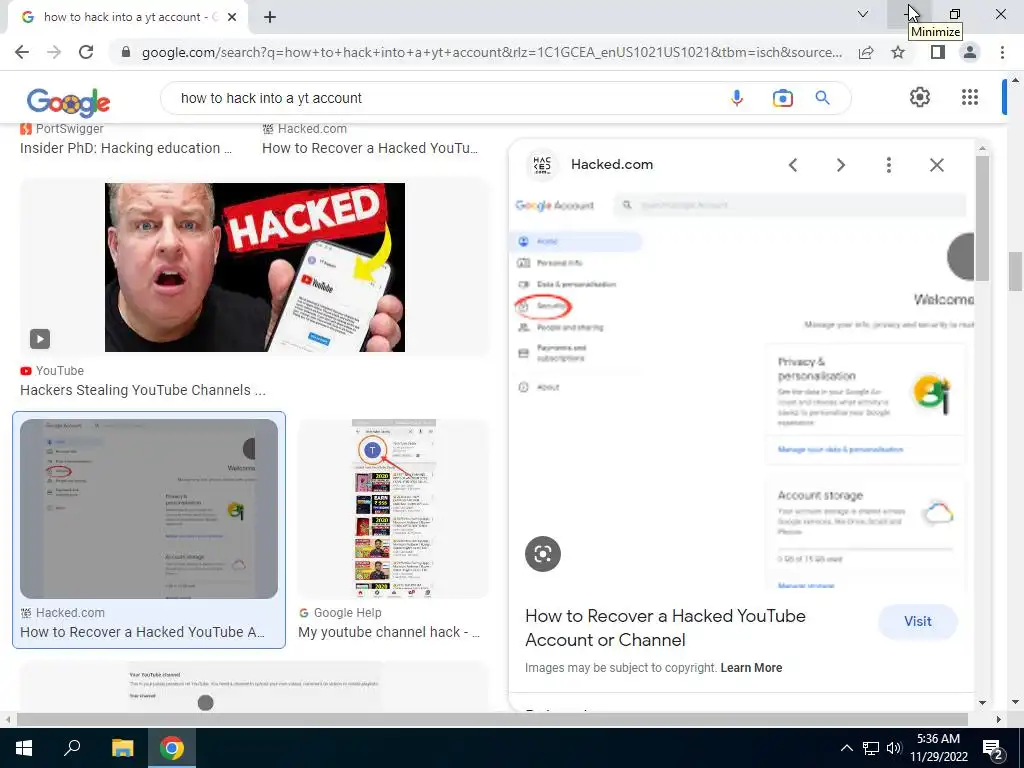Screen dimensions: 1024x768
Task: Open preview panel three-dot options
Action: pyautogui.click(x=888, y=165)
